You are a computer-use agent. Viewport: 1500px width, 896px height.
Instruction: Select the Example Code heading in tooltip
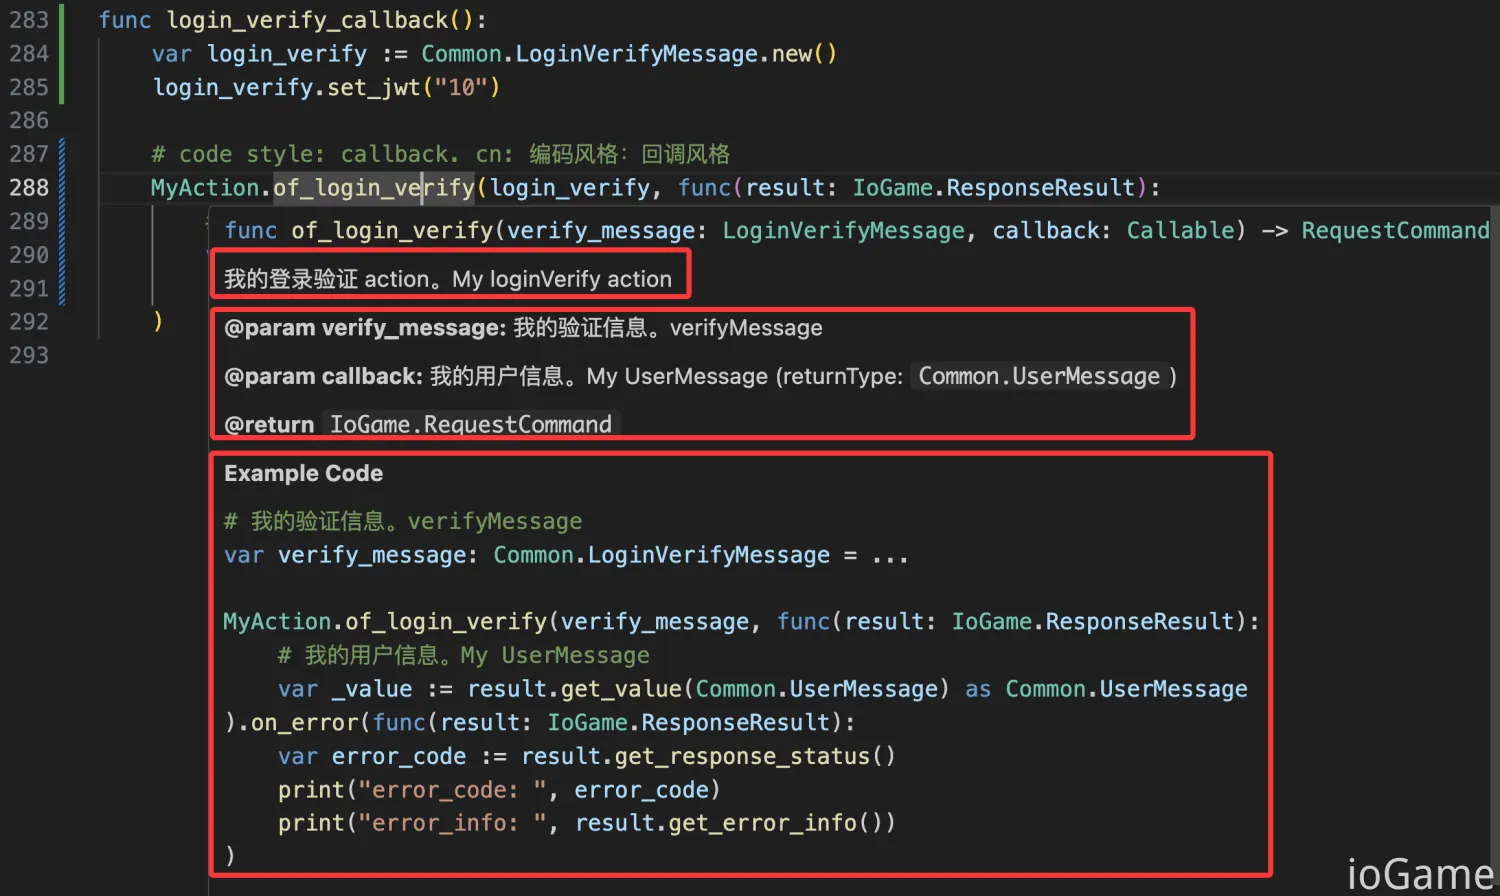pyautogui.click(x=303, y=473)
